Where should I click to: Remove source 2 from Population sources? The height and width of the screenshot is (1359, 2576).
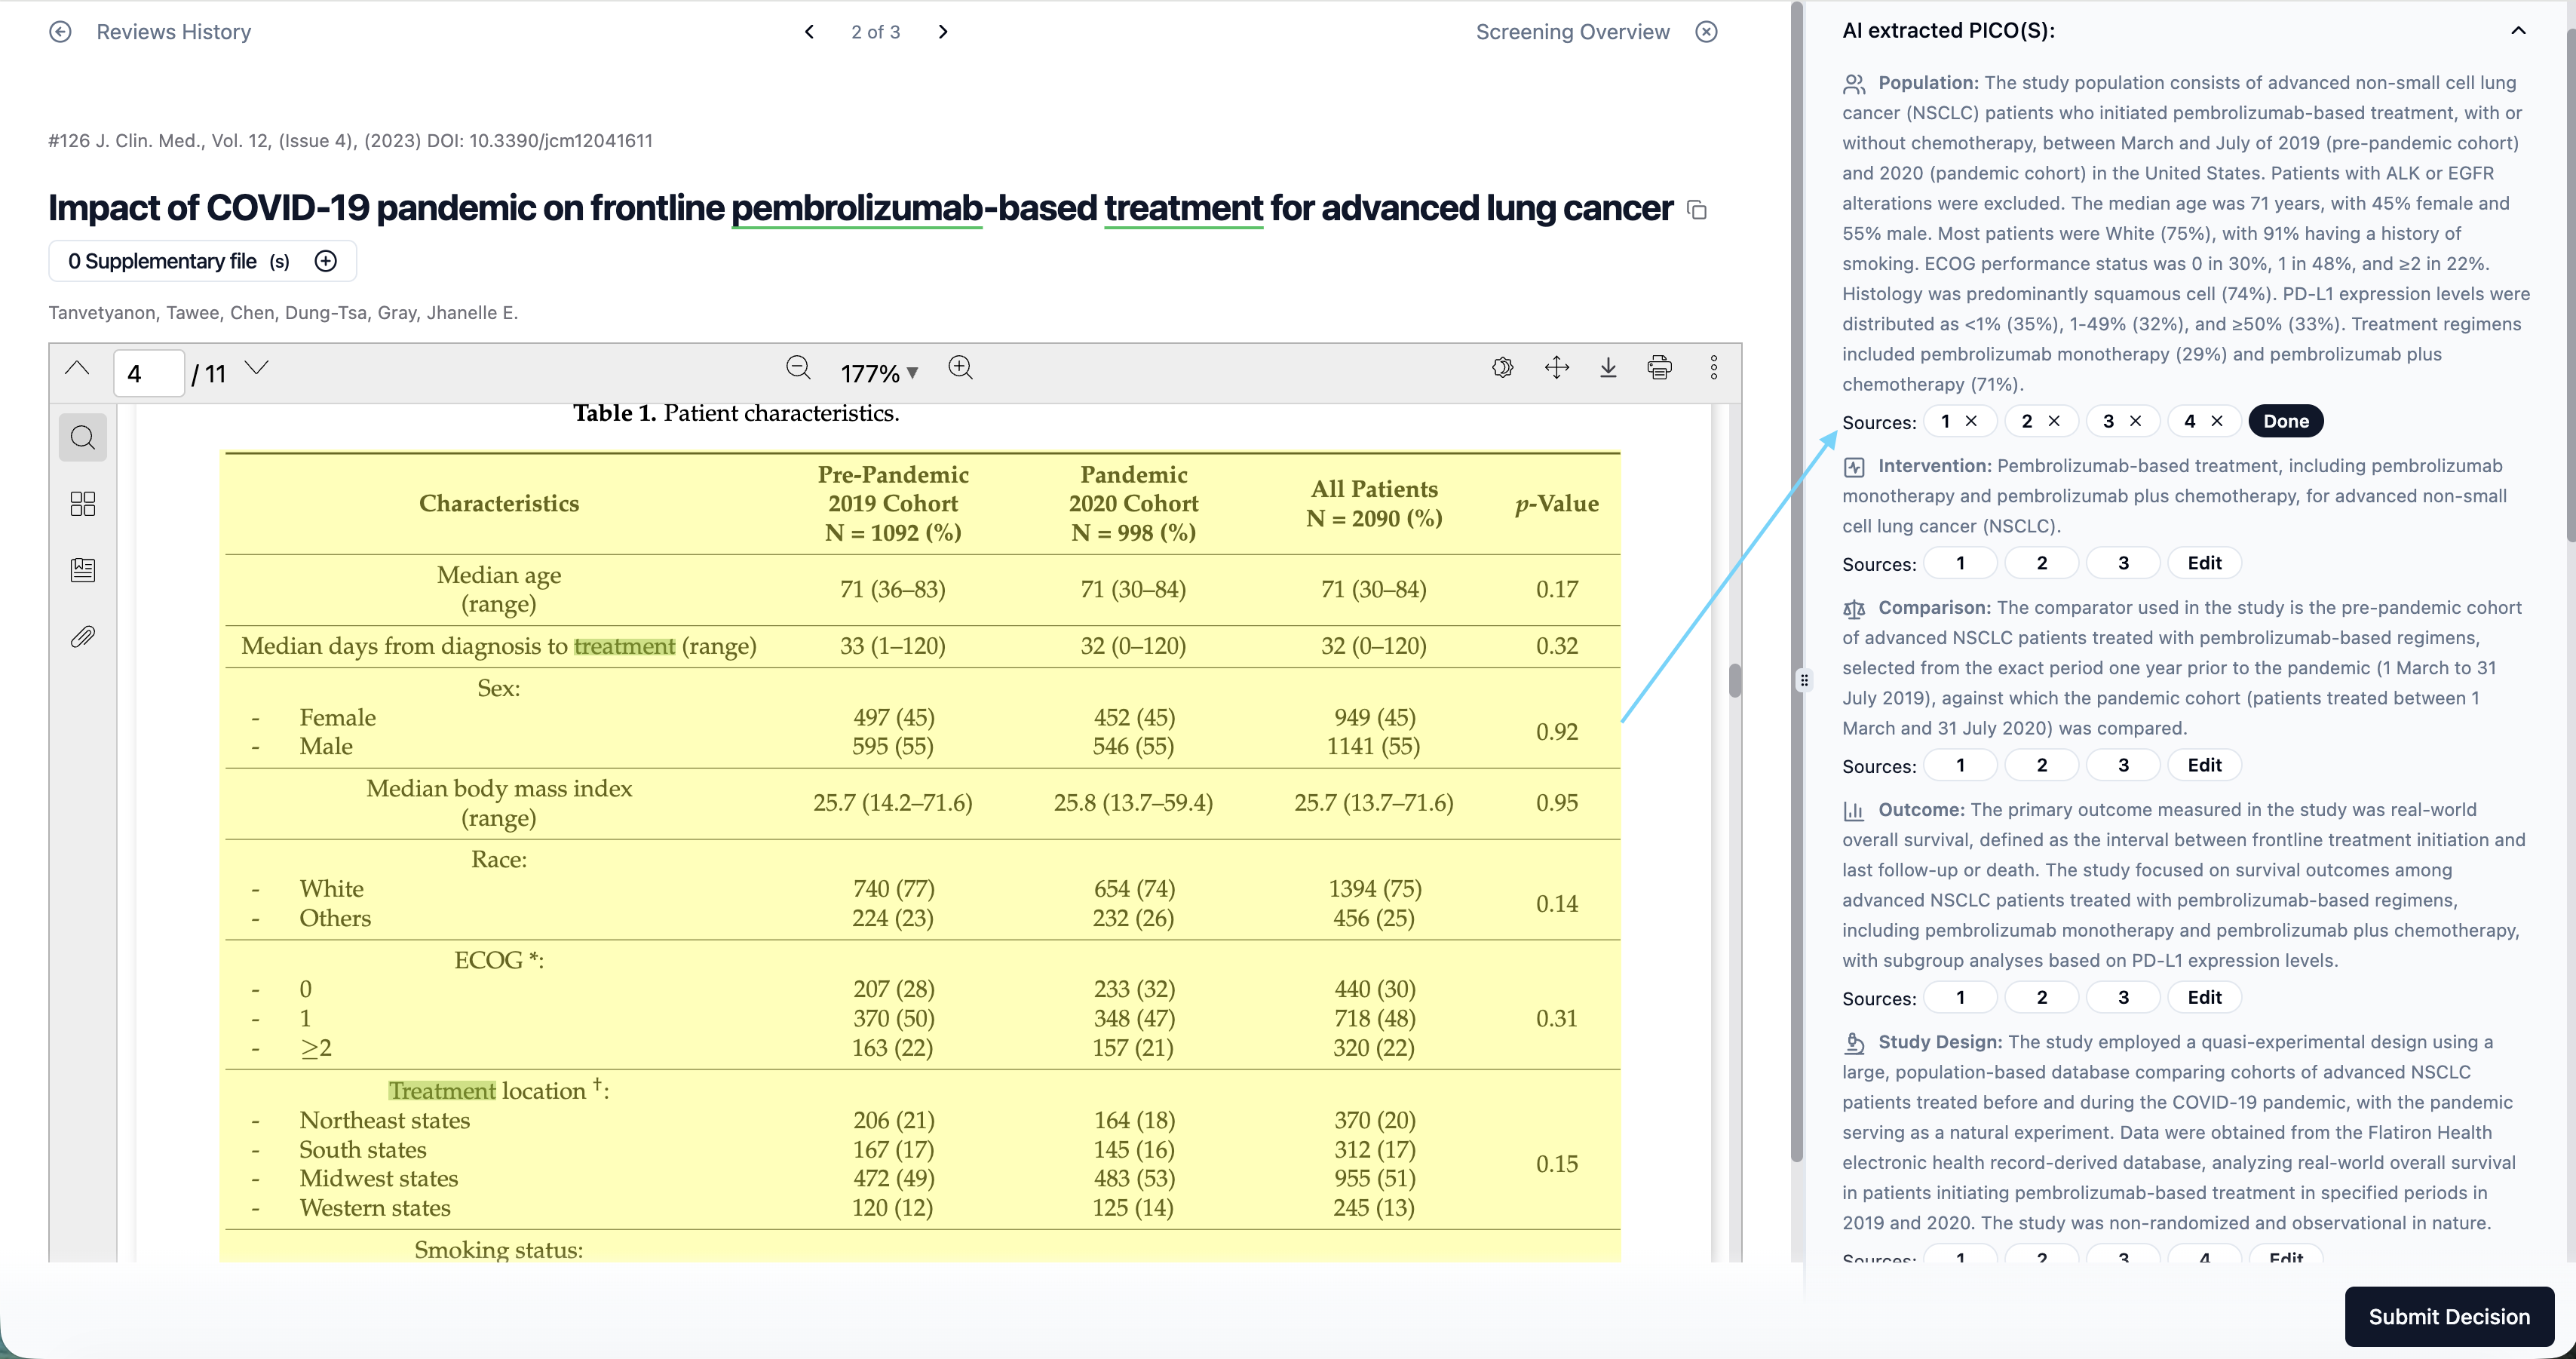pos(2054,421)
